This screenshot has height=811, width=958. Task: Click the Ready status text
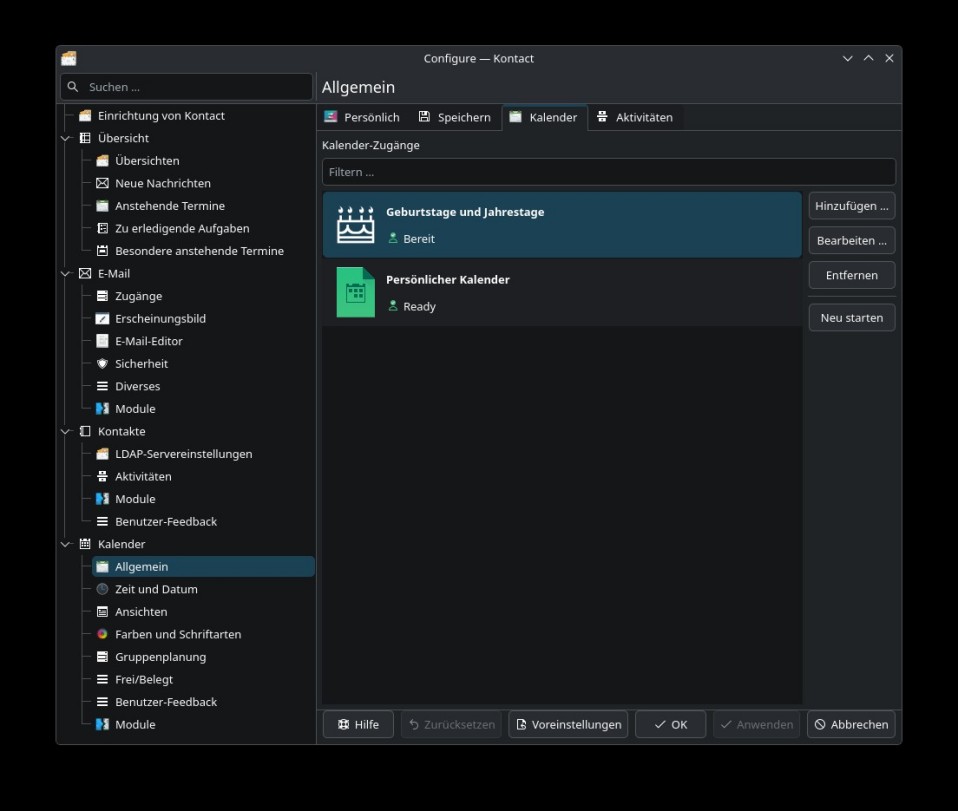[419, 307]
